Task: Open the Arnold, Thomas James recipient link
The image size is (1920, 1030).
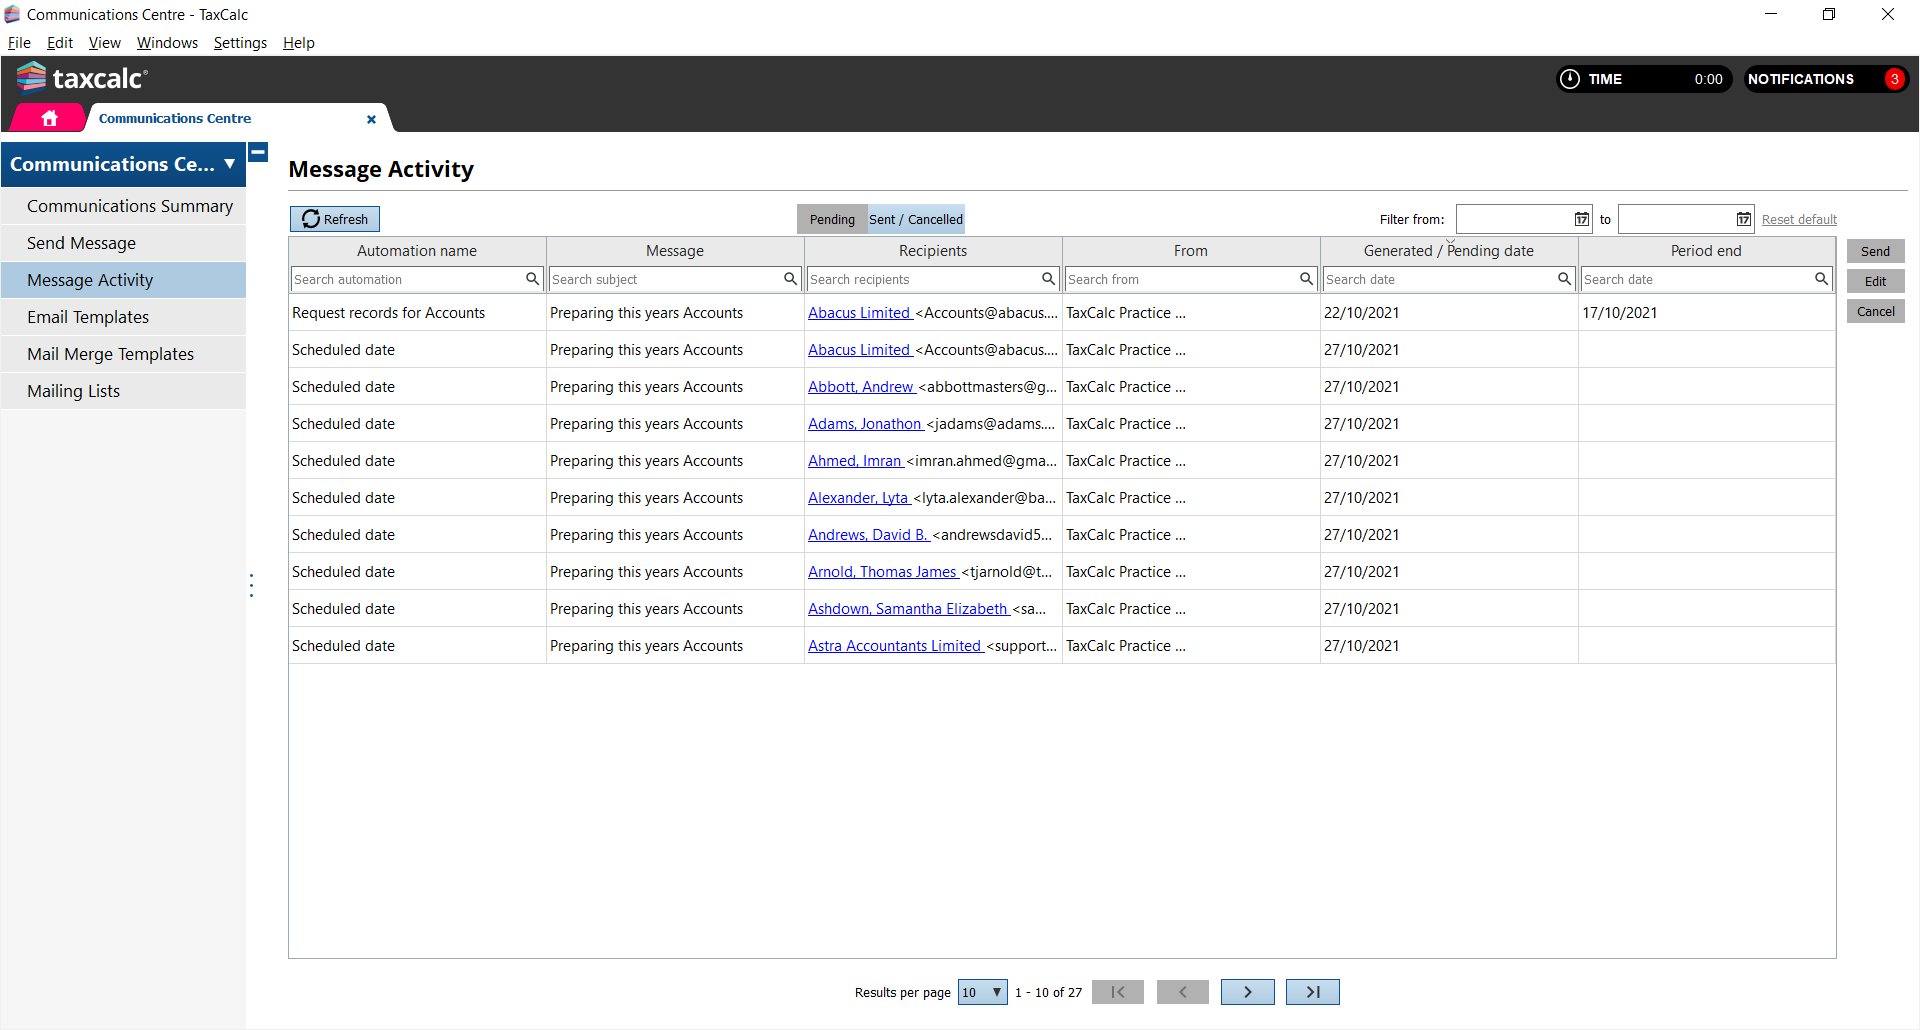Action: 883,572
